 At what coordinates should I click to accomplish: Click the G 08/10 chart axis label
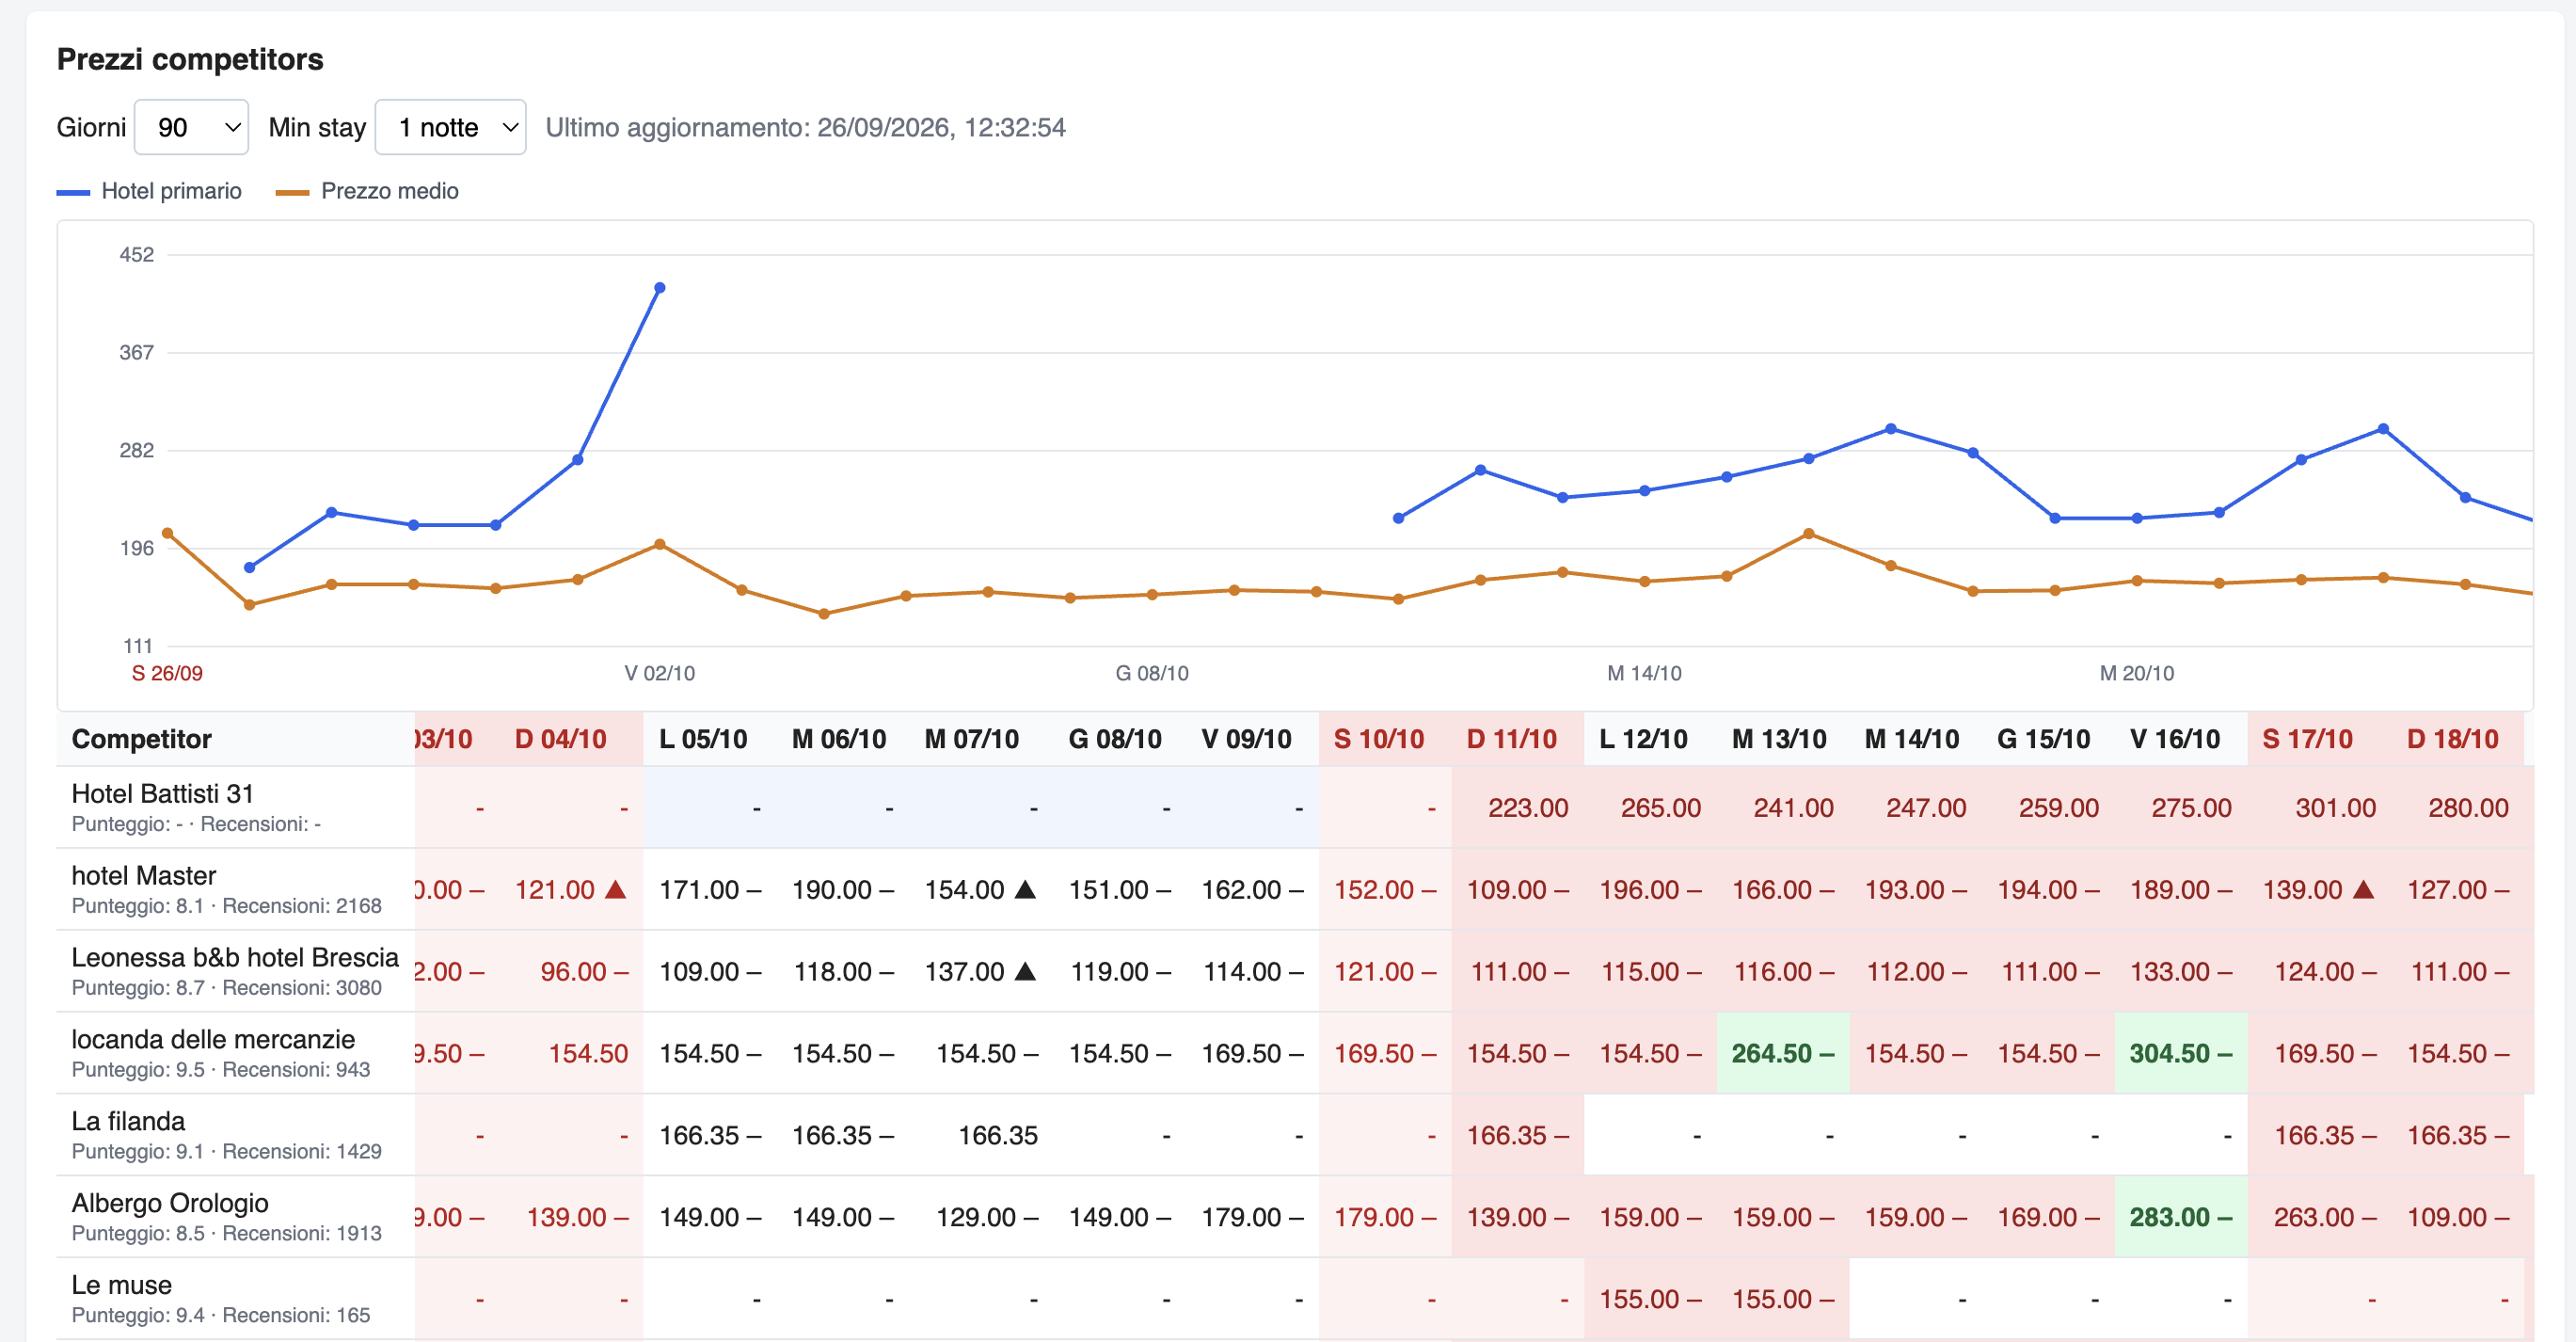tap(1152, 673)
